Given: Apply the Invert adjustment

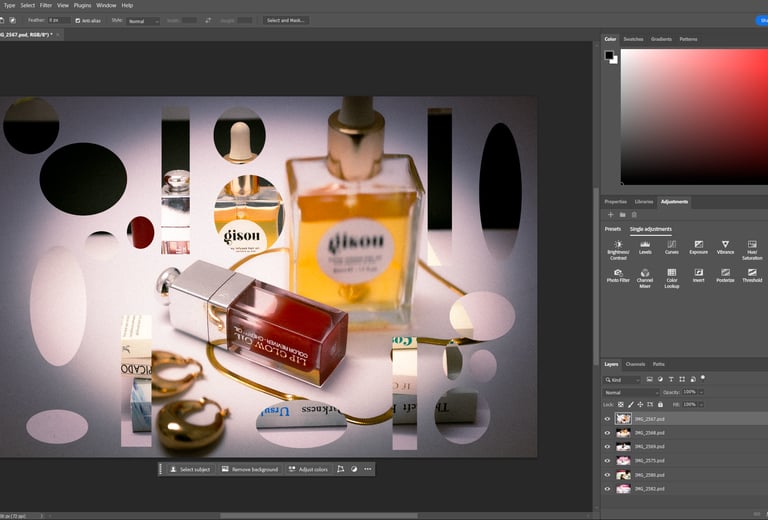Looking at the screenshot, I should pyautogui.click(x=699, y=273).
